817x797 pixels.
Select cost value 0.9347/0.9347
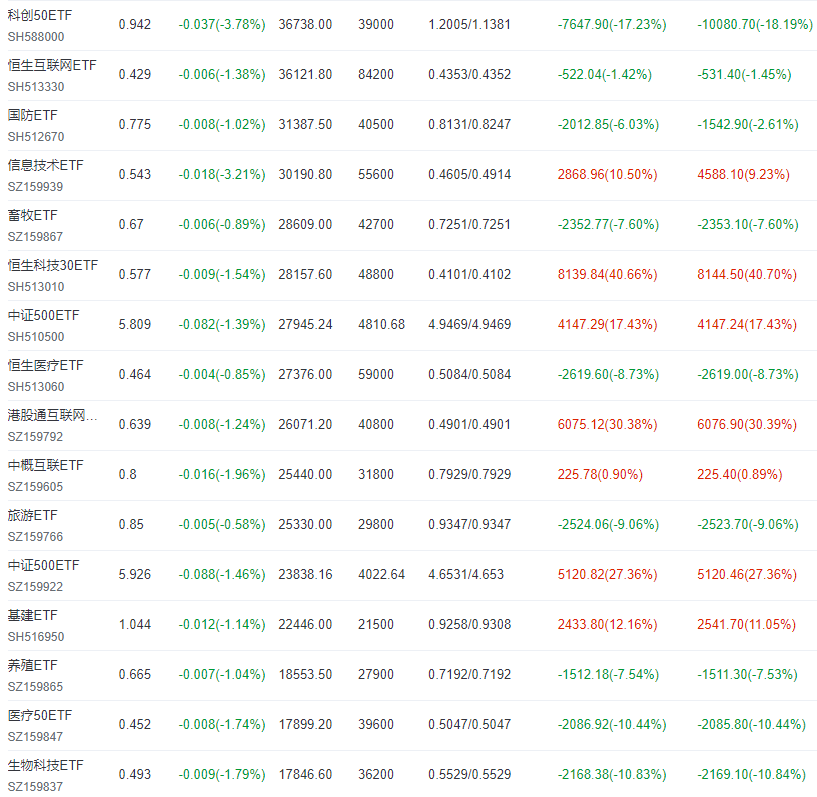coord(469,525)
